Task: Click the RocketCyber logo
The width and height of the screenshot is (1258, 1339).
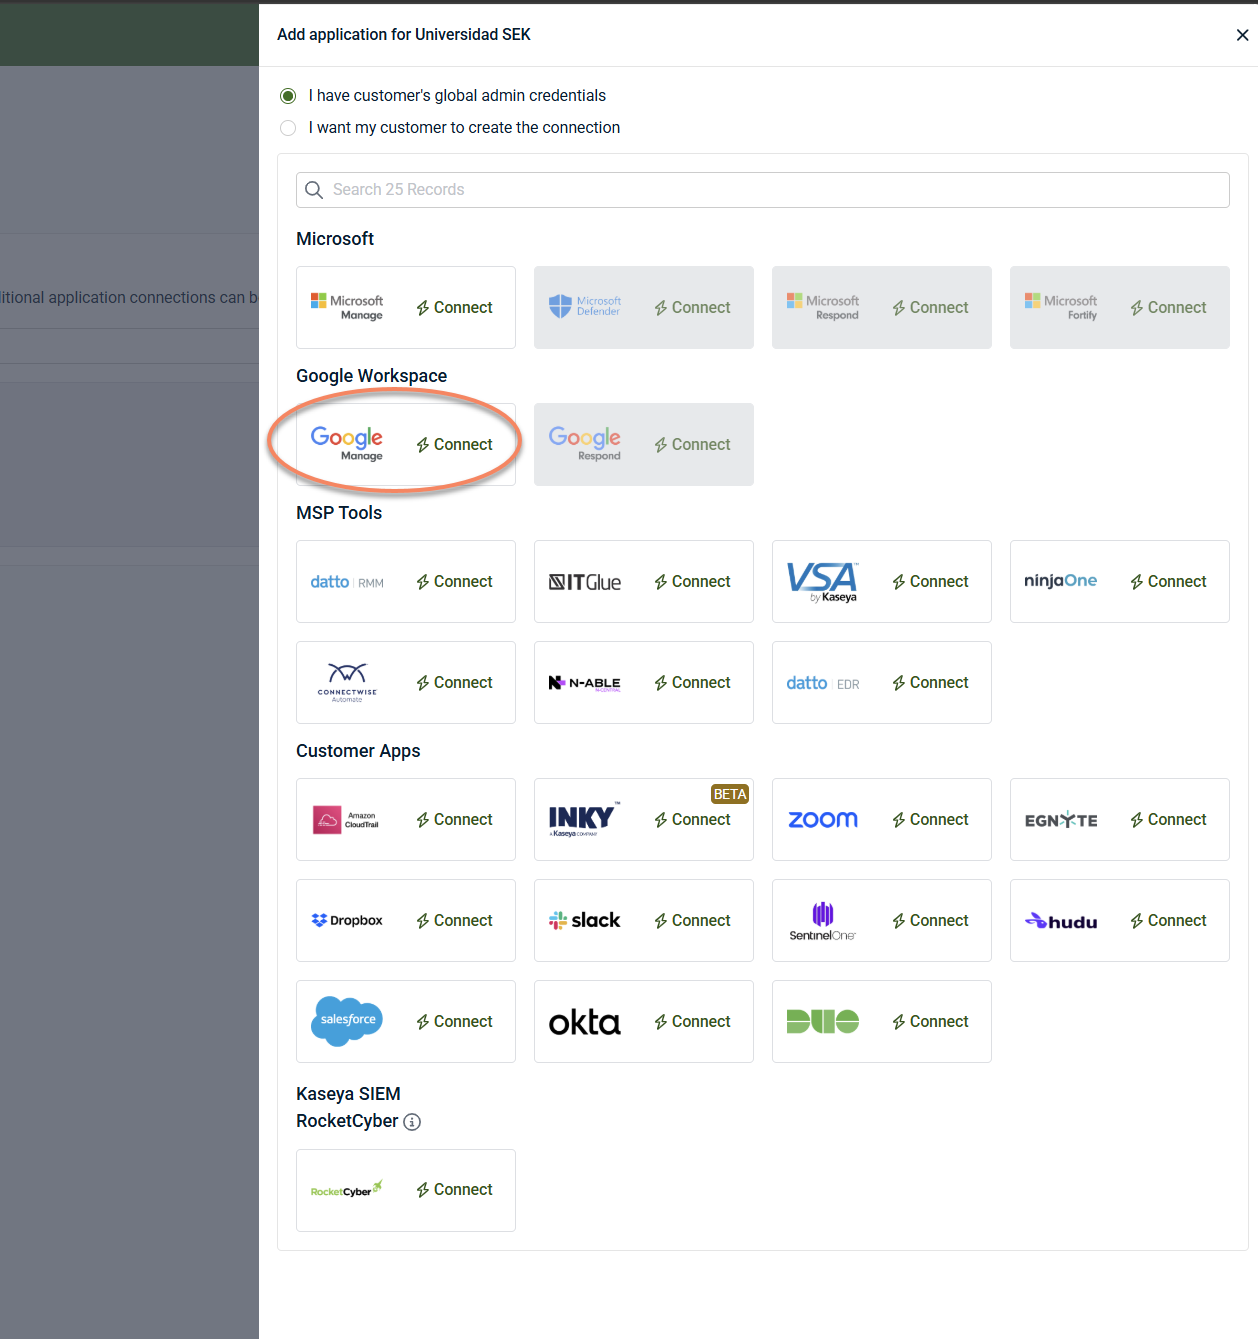Action: coord(347,1189)
